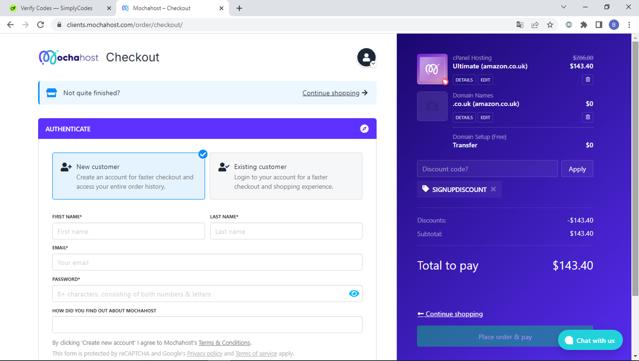639x361 pixels.
Task: Click the Mochahost logo
Action: (68, 57)
